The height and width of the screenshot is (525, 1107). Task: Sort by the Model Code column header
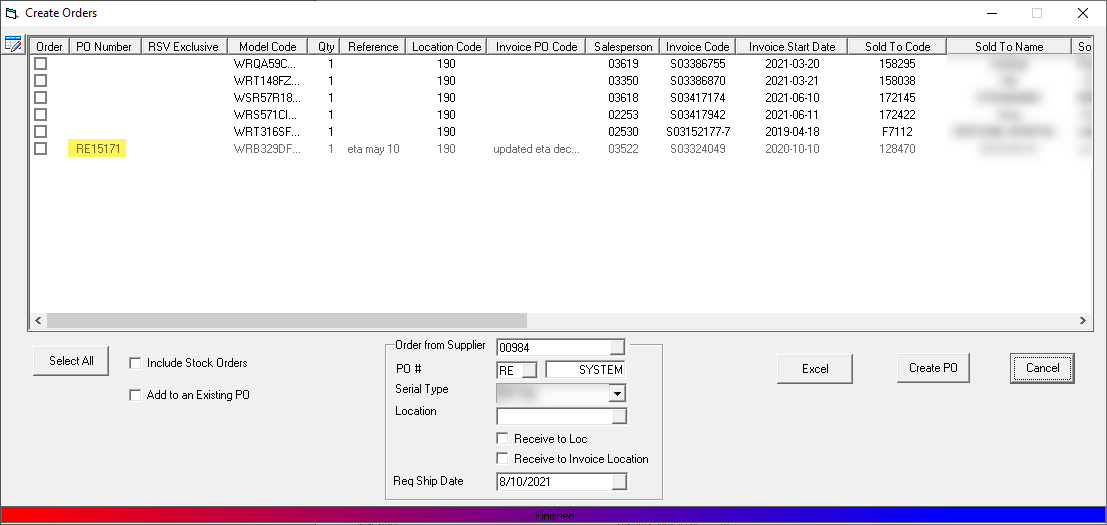[267, 47]
